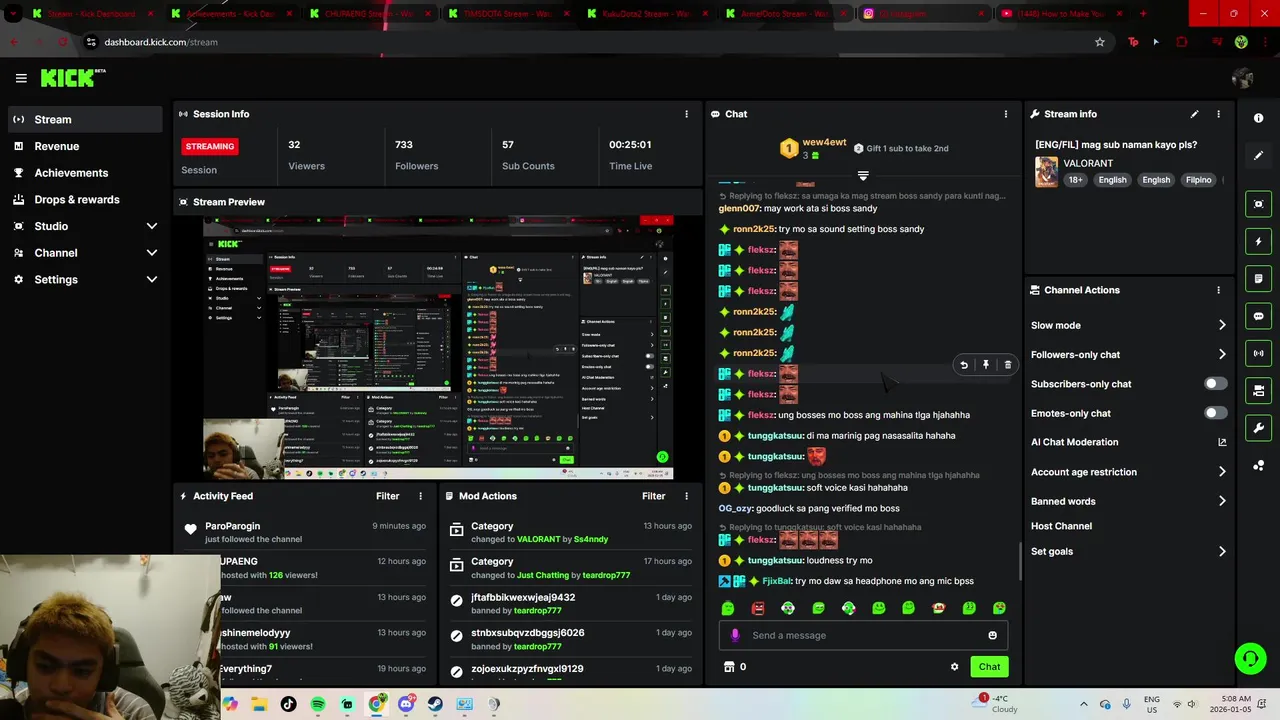Click the green support chat bubble
This screenshot has width=1280, height=720.
[x=1250, y=658]
